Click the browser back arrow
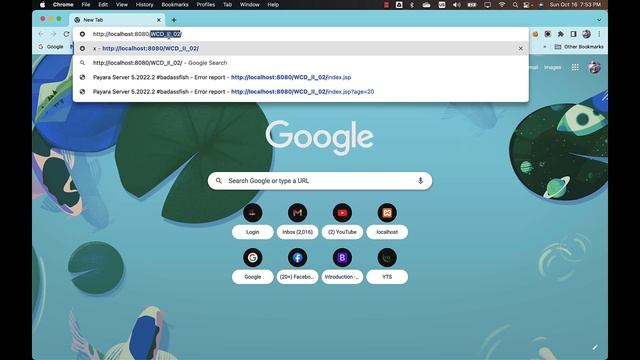This screenshot has height=360, width=640. click(40, 34)
